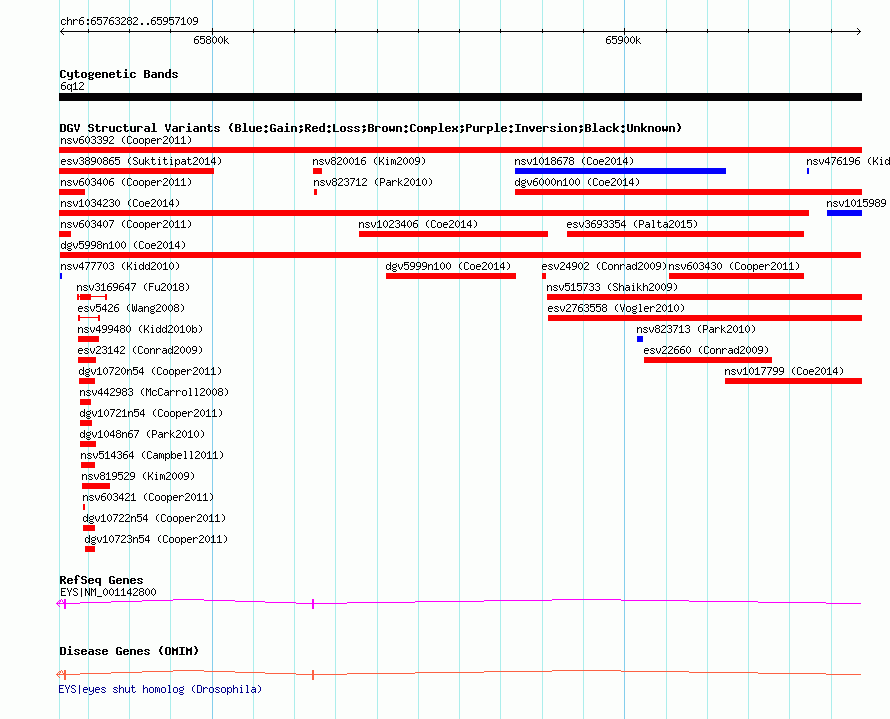Click the nsv1015989 blue variant bar
The image size is (890, 719).
(844, 213)
